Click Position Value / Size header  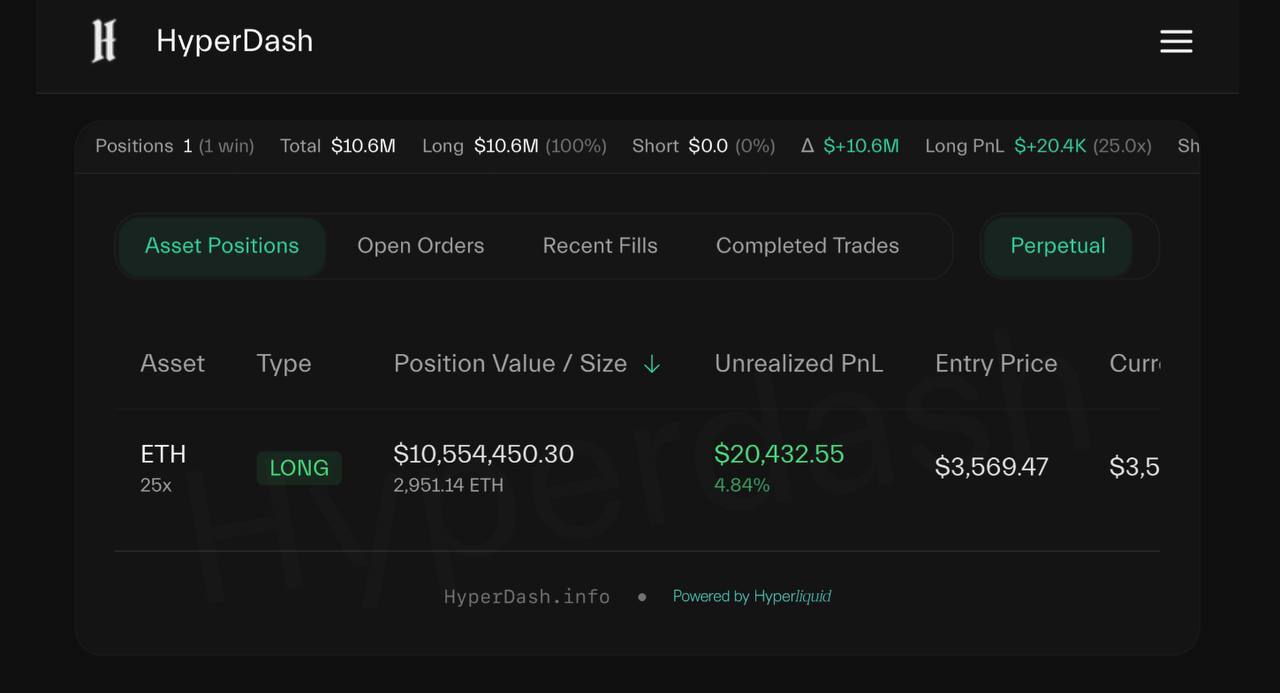pyautogui.click(x=510, y=364)
